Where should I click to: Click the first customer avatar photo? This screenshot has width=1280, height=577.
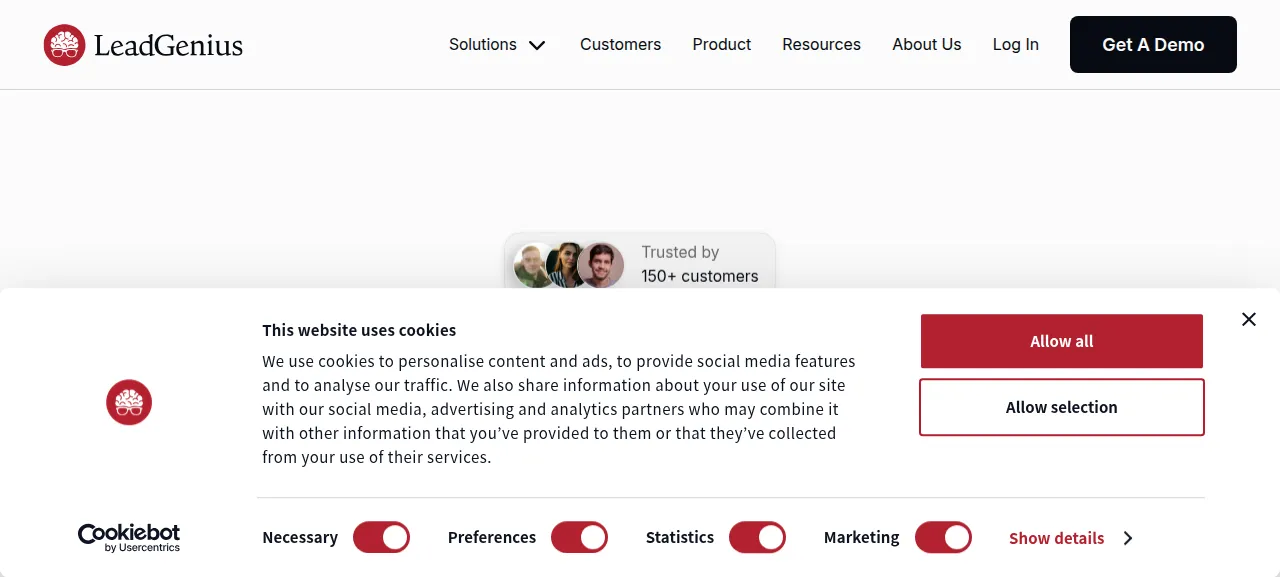[x=533, y=266]
